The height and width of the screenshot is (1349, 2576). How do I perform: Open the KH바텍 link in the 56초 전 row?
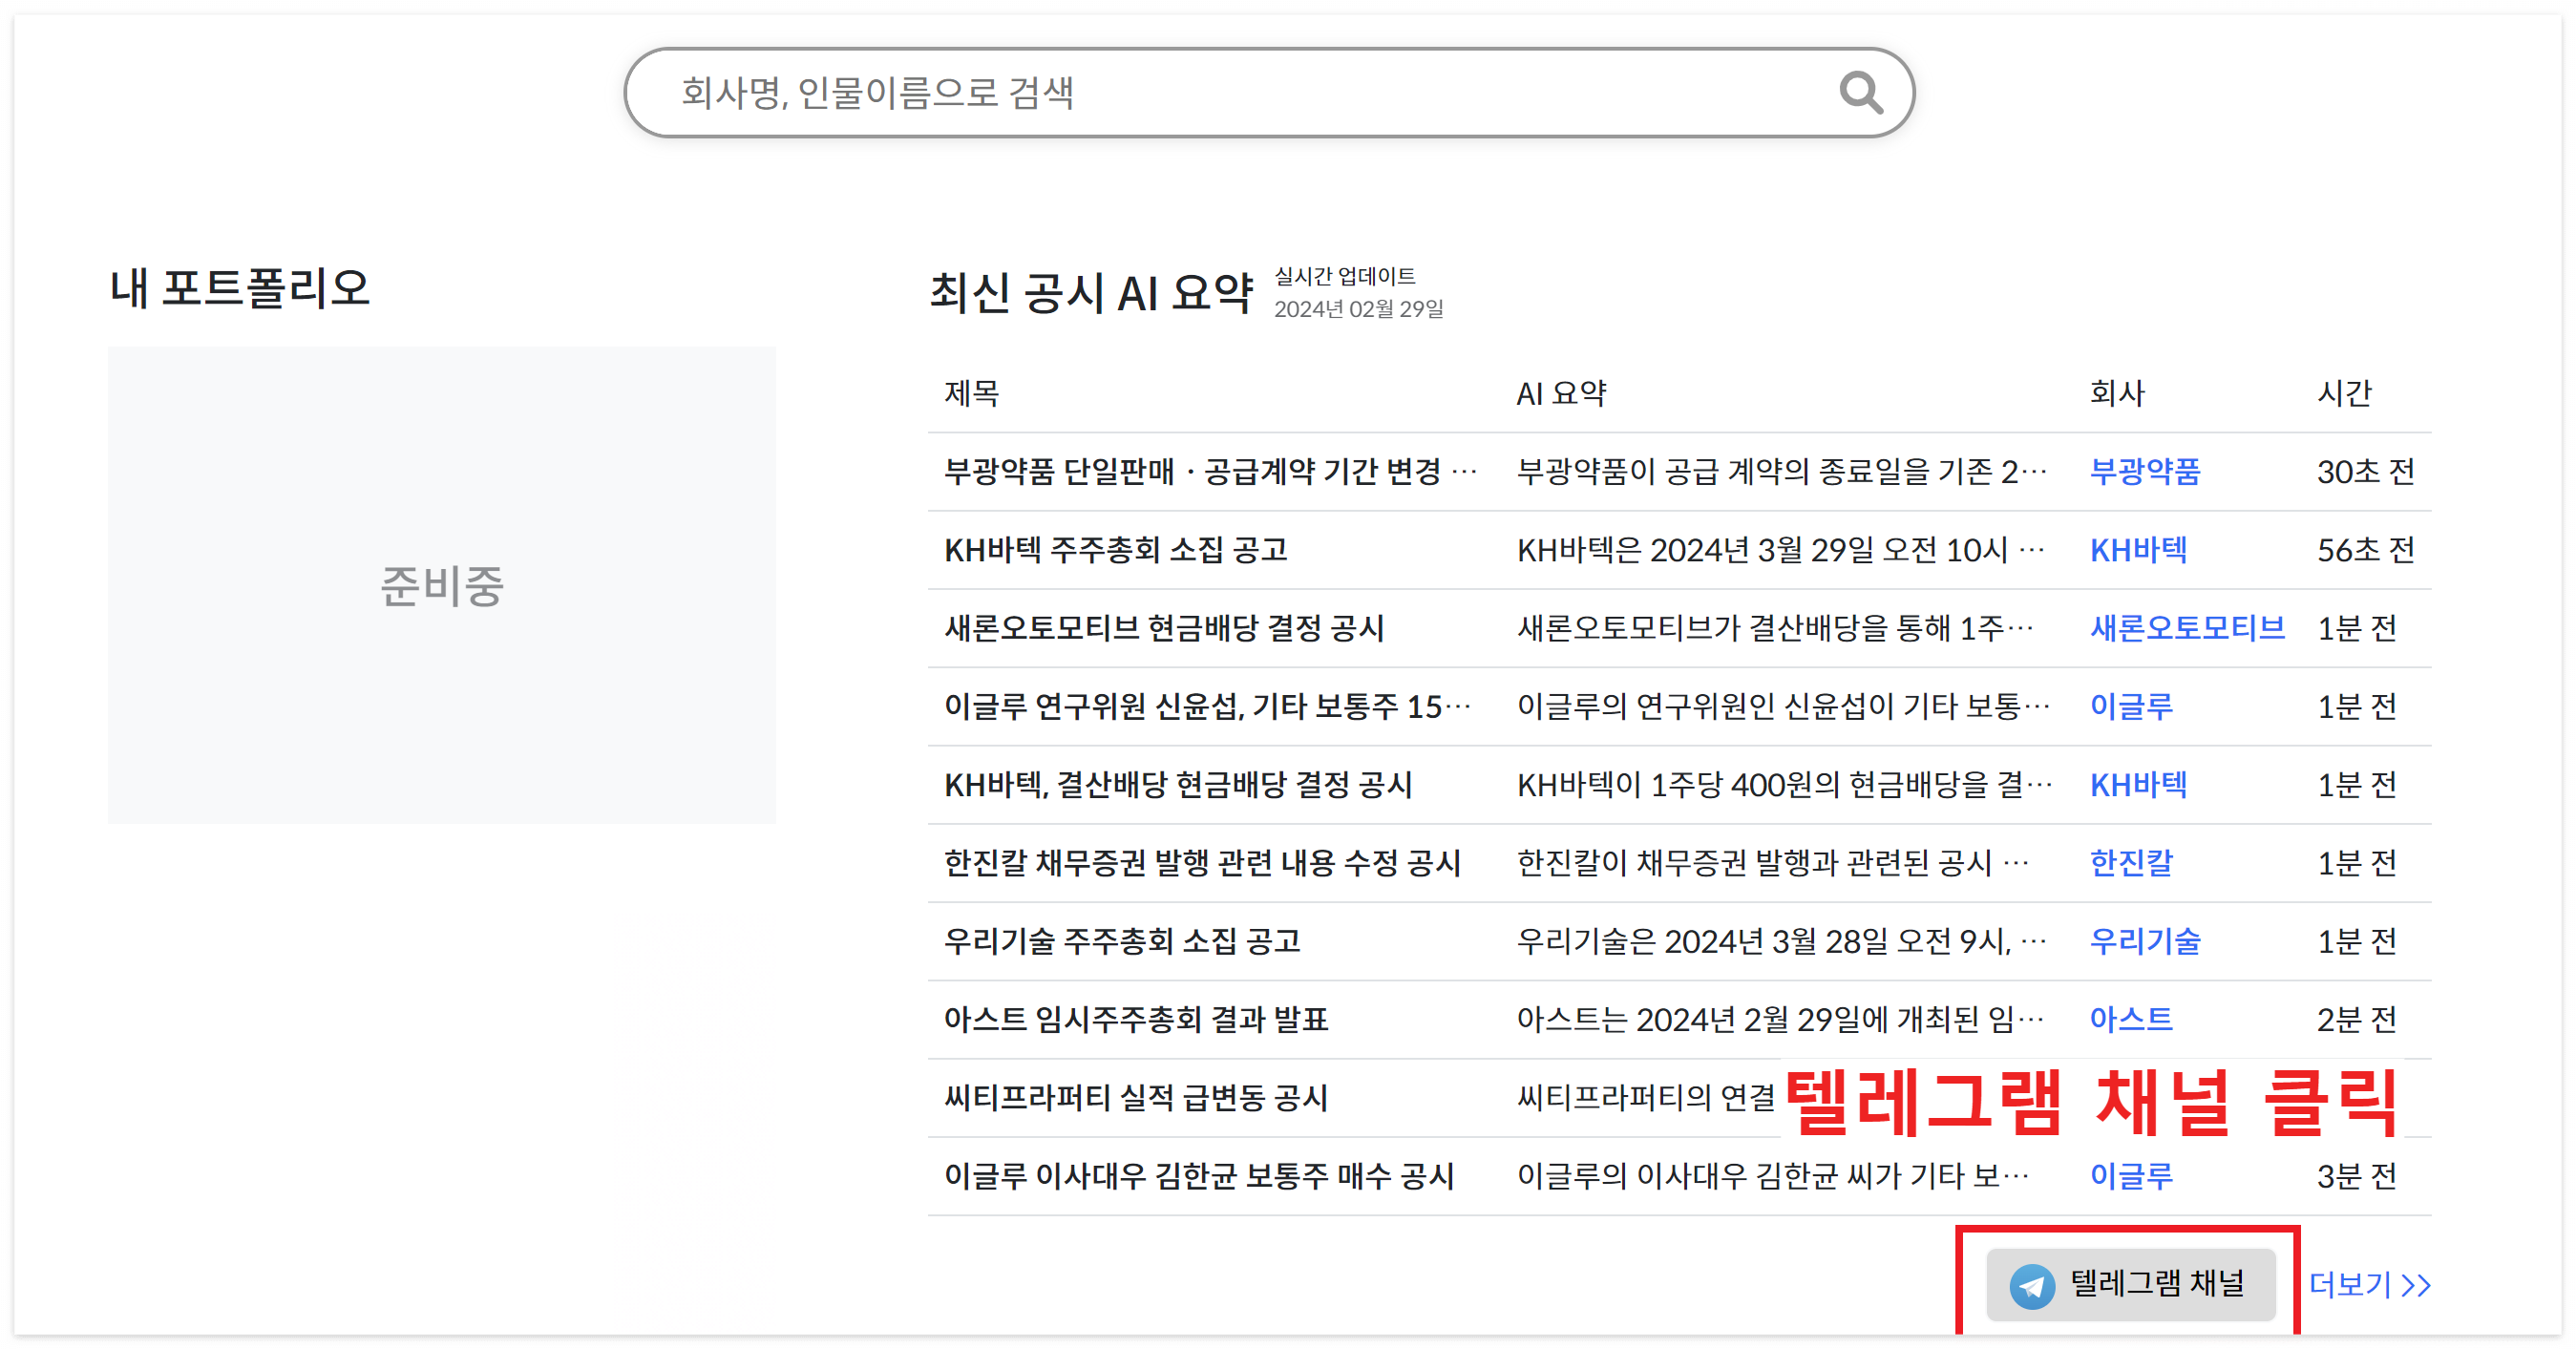(2138, 549)
